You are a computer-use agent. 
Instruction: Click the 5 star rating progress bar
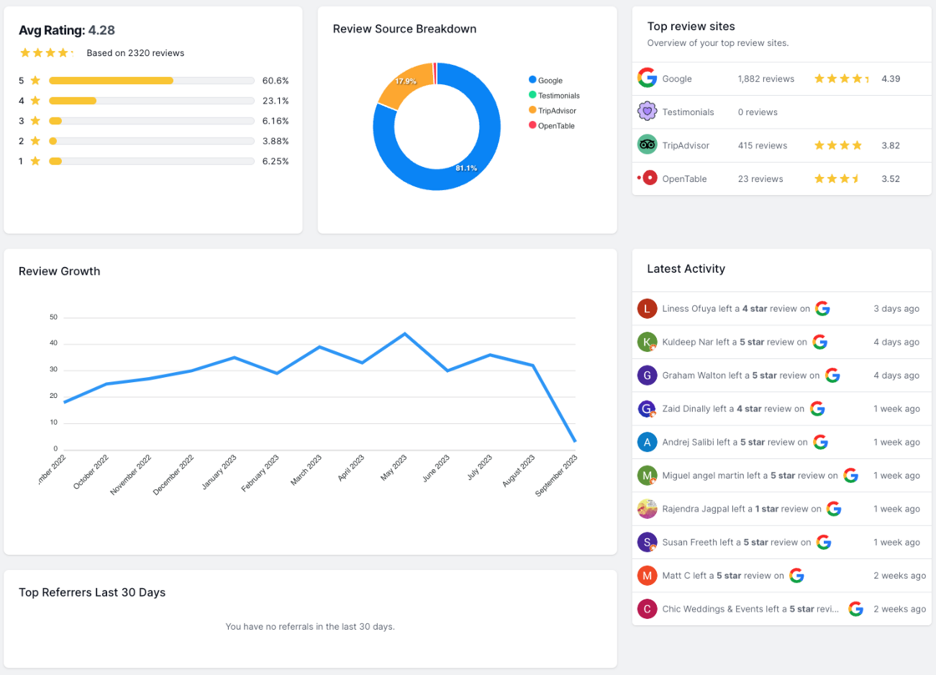151,81
